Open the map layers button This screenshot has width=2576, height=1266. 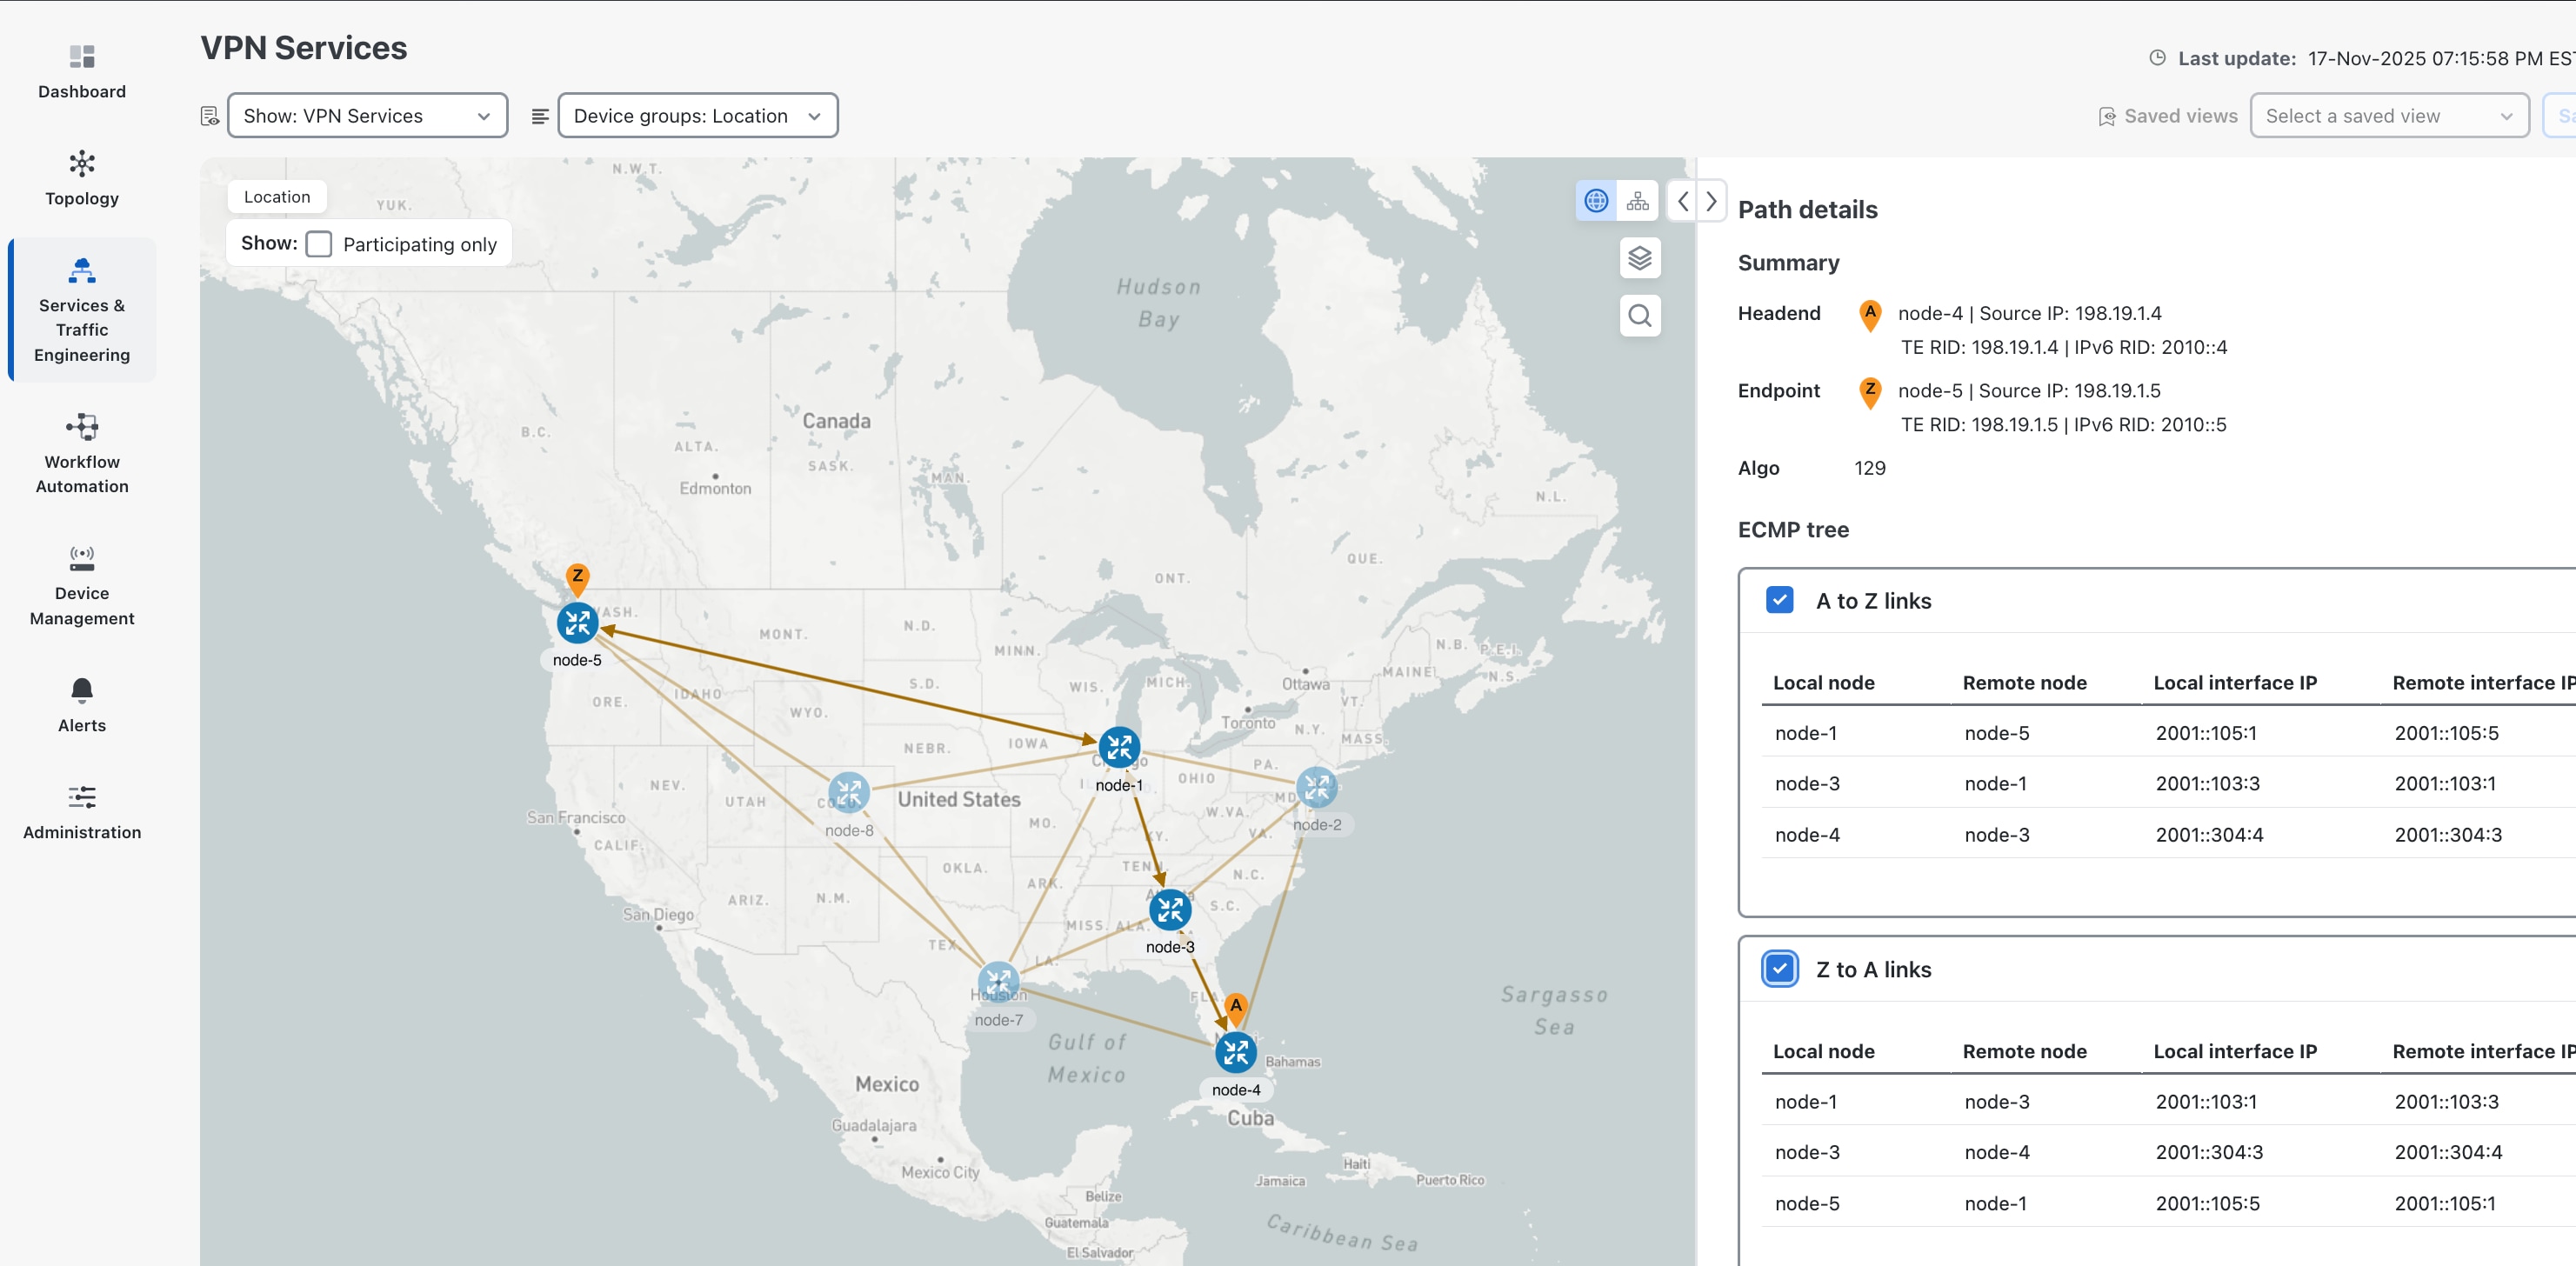tap(1640, 258)
